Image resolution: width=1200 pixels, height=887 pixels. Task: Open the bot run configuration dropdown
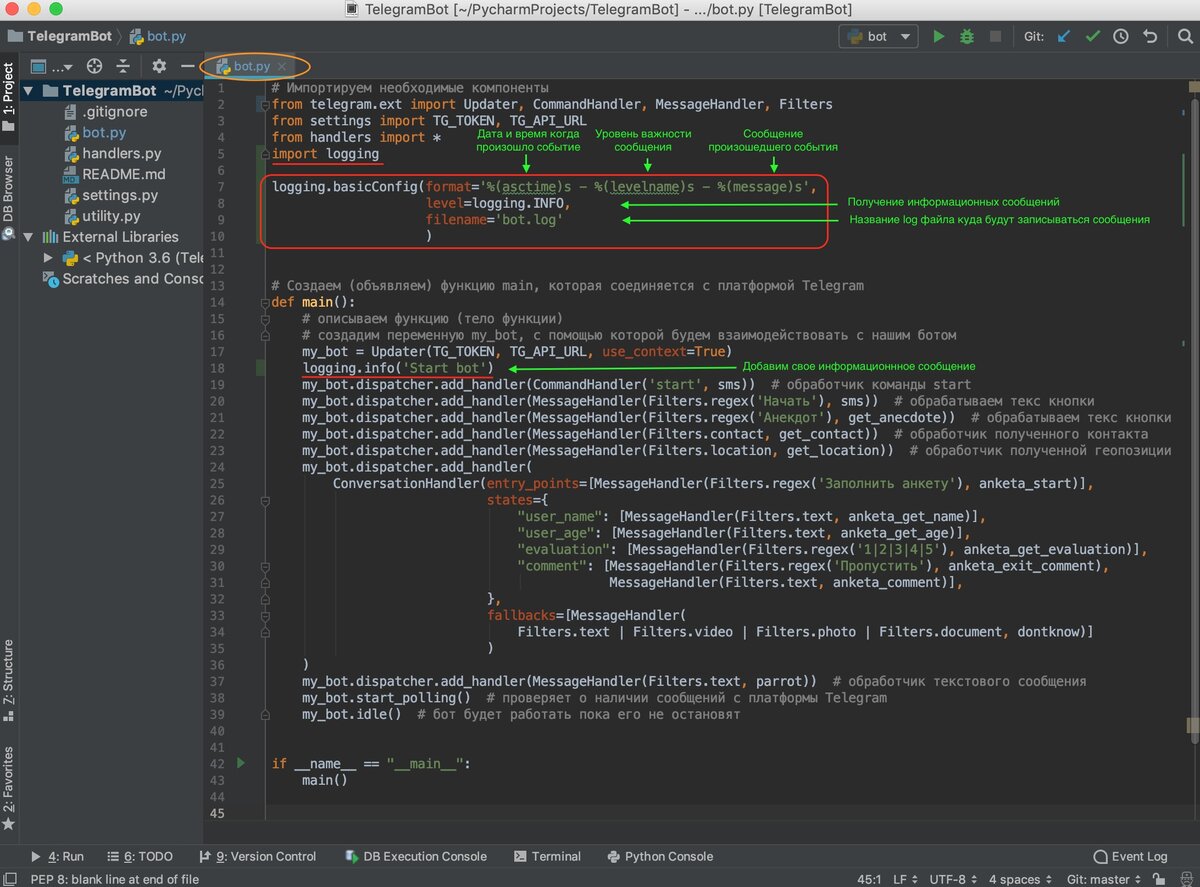(x=878, y=36)
